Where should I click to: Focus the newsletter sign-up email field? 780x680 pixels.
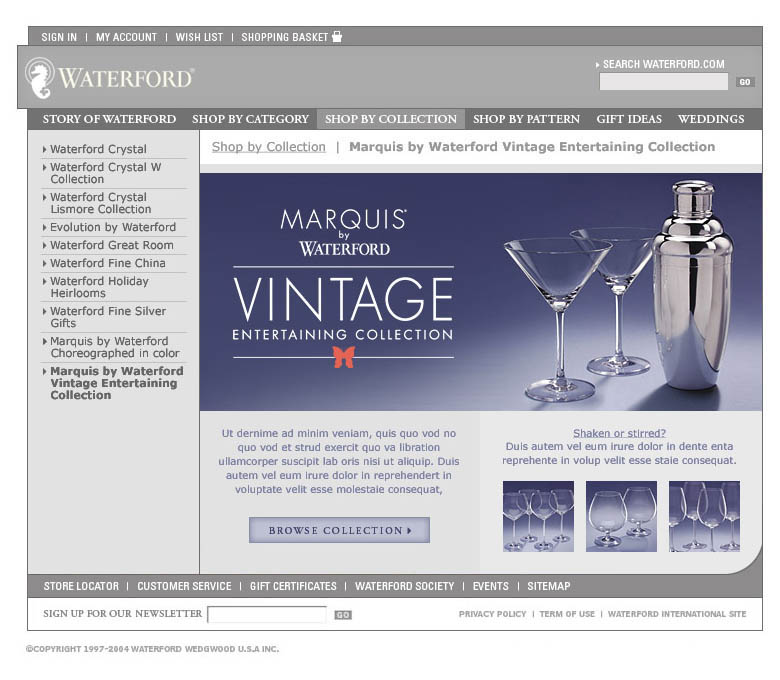click(x=267, y=614)
